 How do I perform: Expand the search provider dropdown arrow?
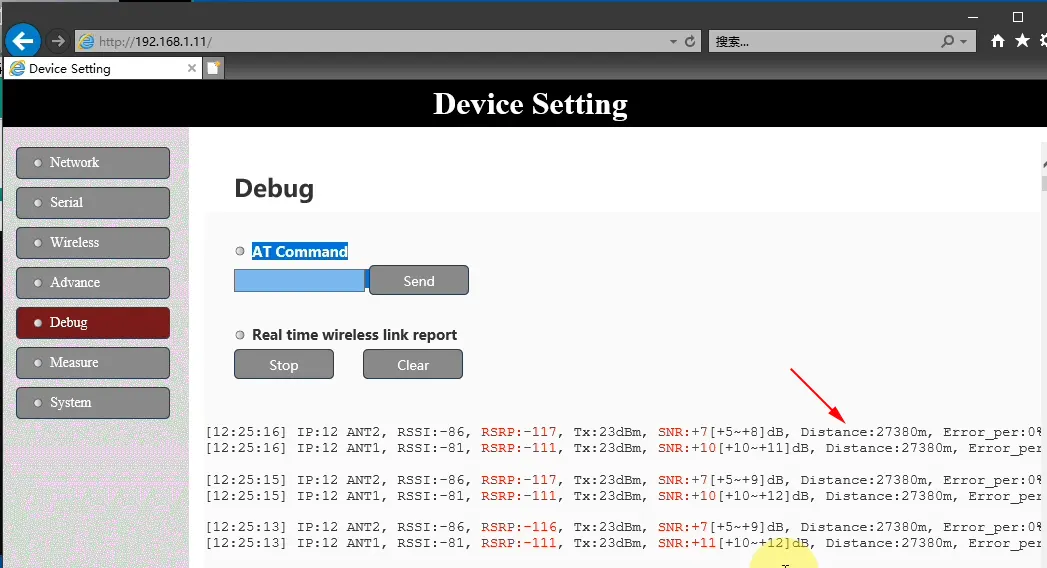tap(964, 42)
